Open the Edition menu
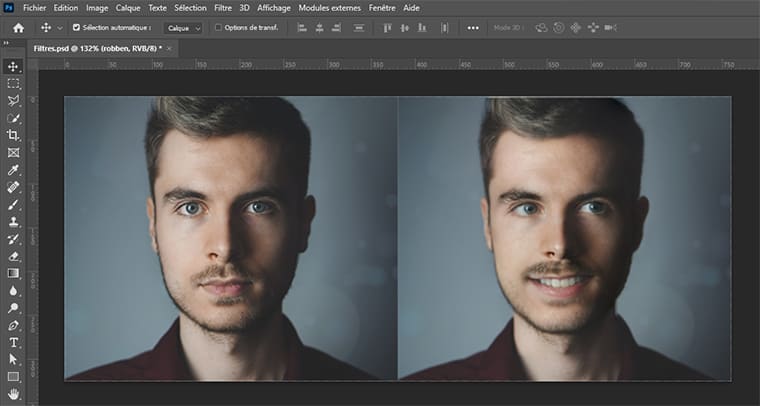 65,8
